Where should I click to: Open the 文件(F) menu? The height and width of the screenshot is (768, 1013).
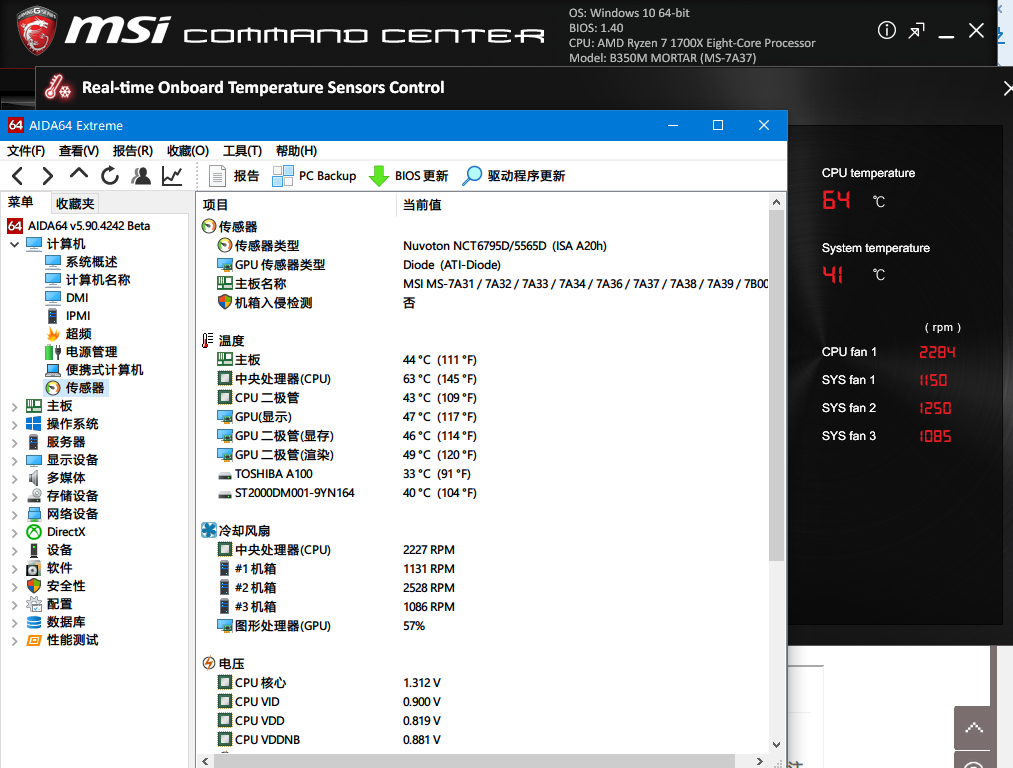26,150
